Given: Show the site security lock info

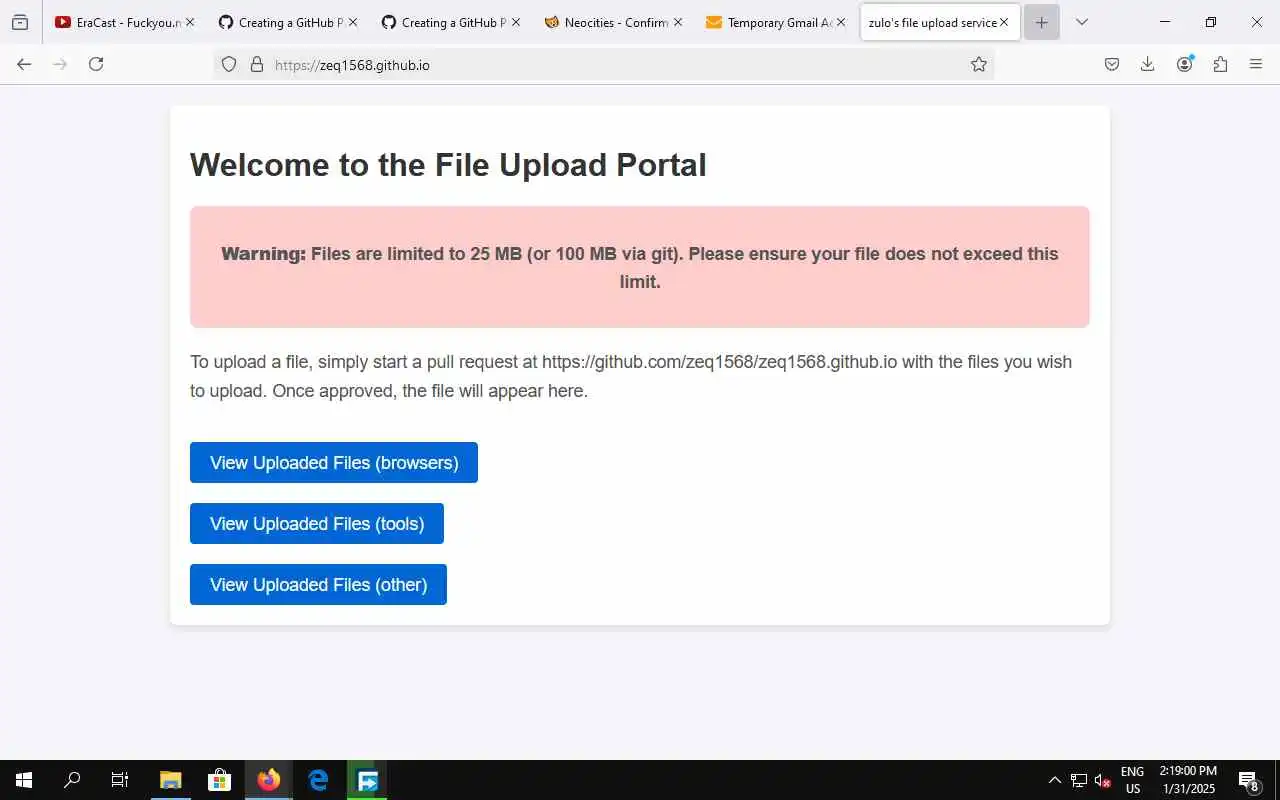Looking at the screenshot, I should [x=257, y=64].
